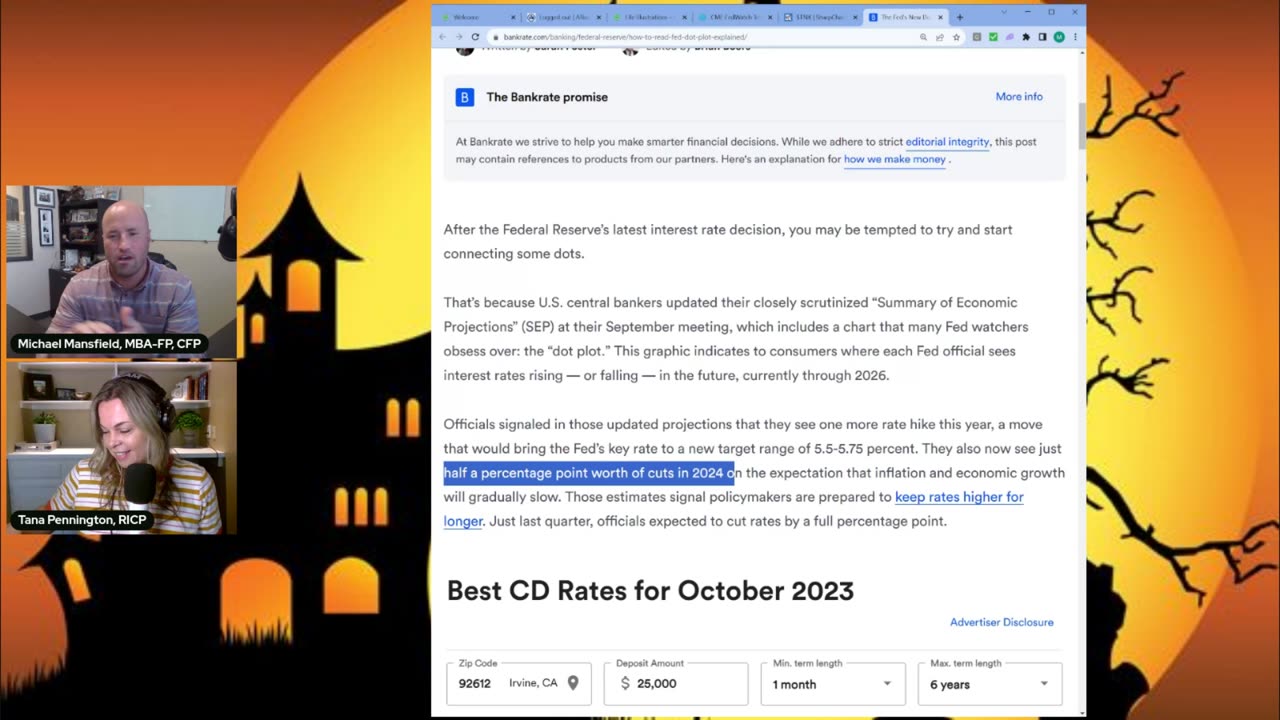Click the page vertical scrollbar thumb
The height and width of the screenshot is (720, 1280).
click(x=1080, y=126)
